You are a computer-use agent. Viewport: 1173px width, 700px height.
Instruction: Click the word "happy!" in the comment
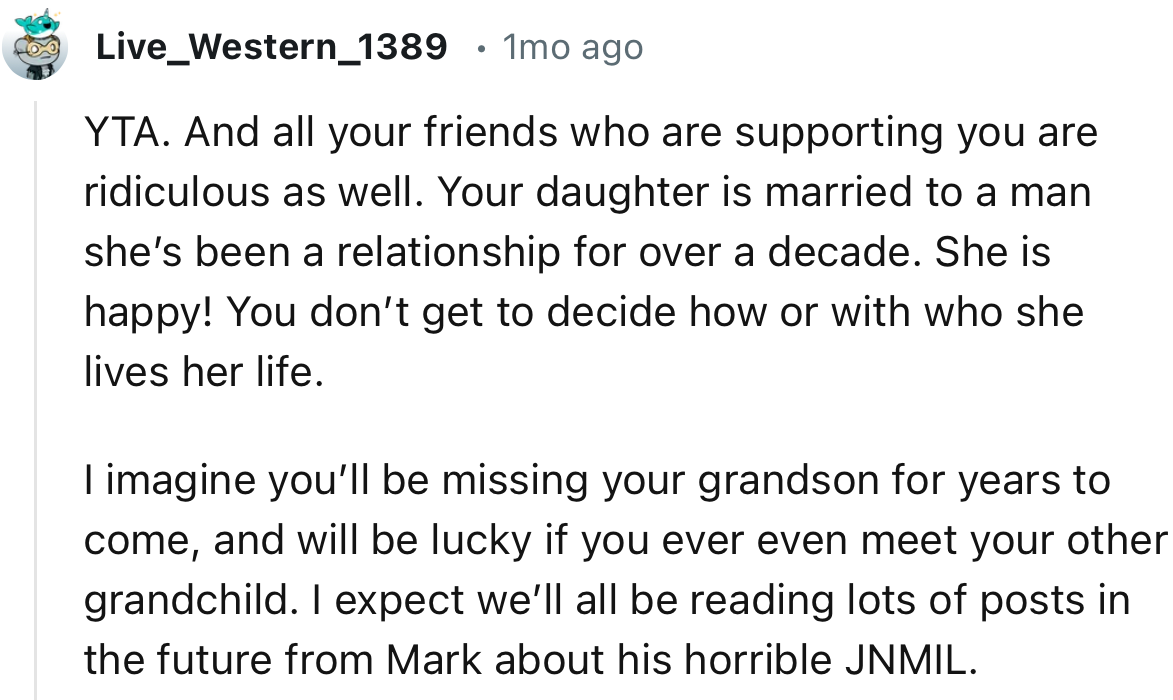pyautogui.click(x=147, y=313)
